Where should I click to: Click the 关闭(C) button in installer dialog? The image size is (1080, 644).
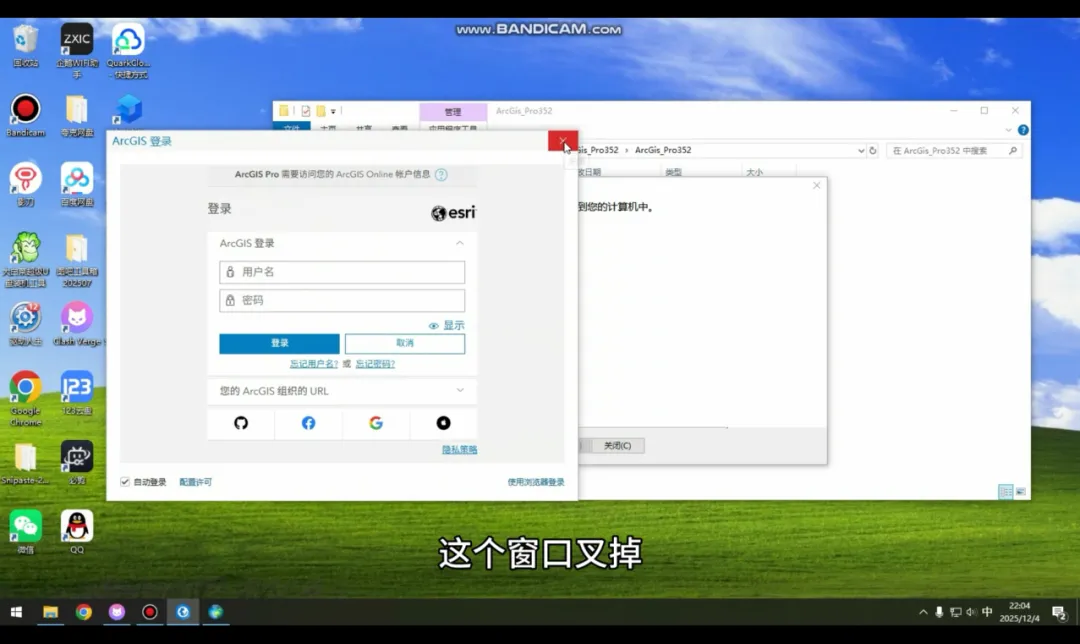tap(617, 446)
